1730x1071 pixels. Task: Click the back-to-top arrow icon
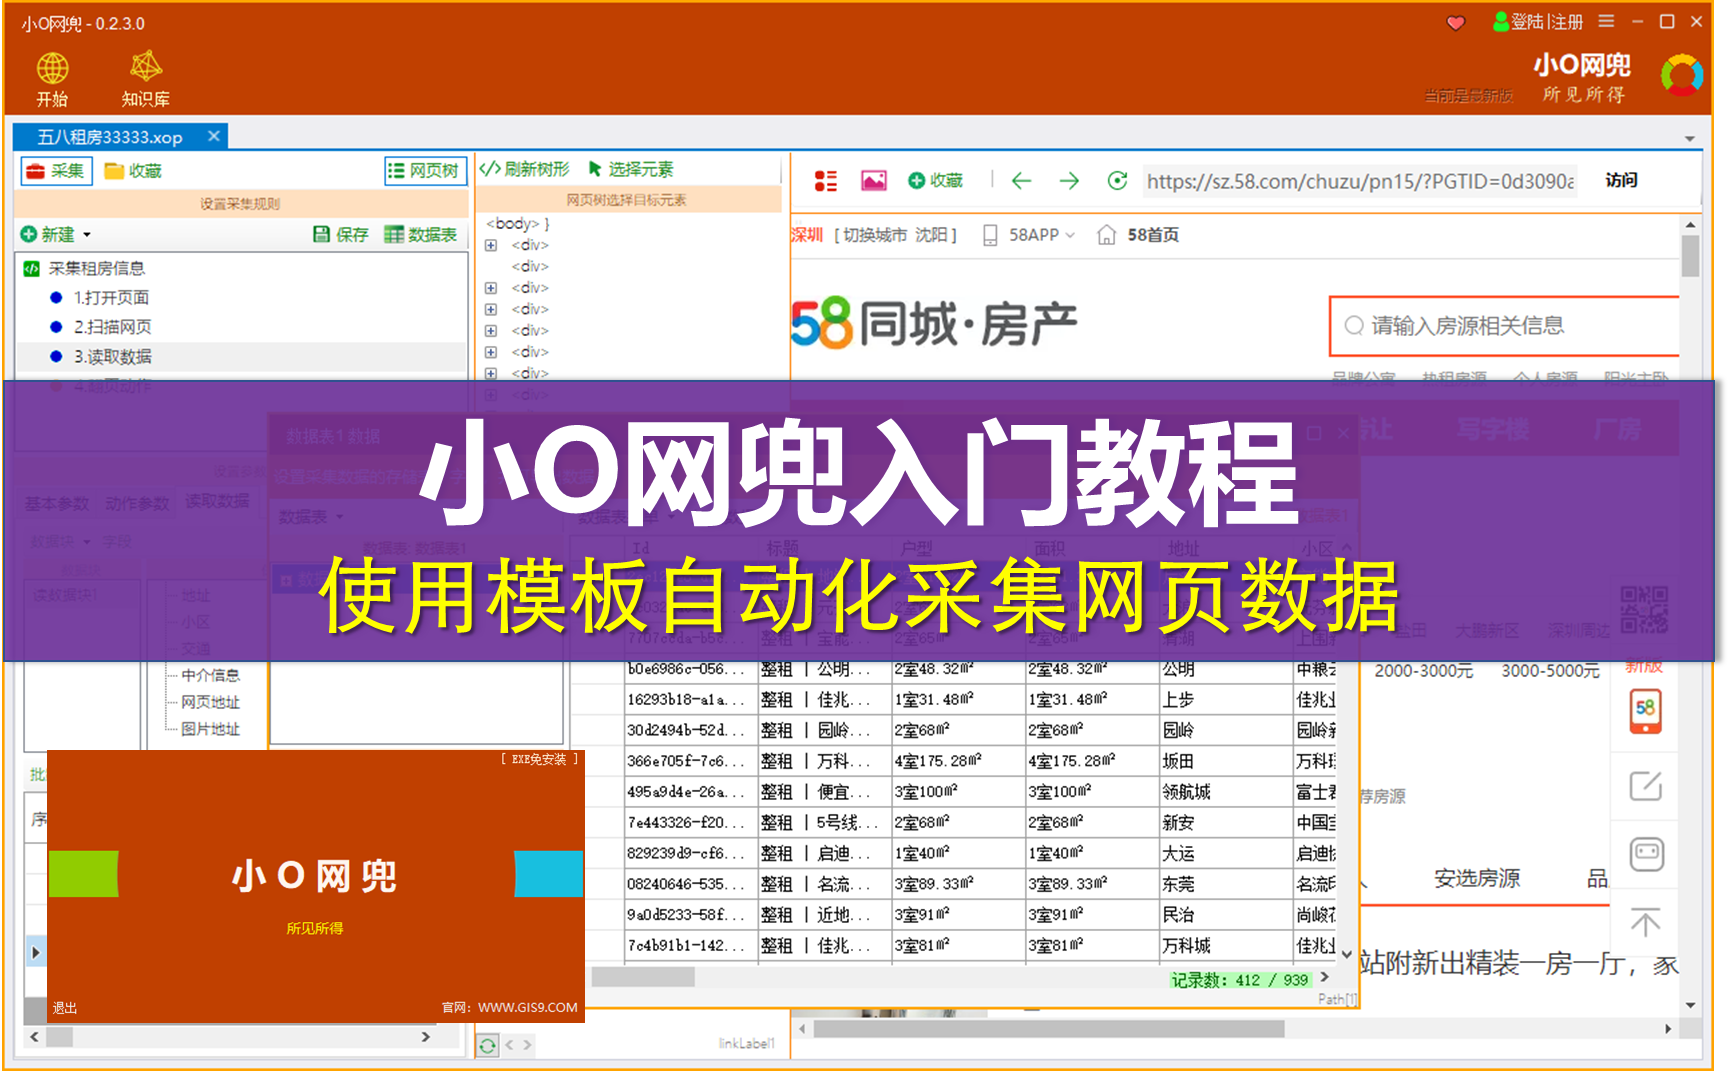pos(1646,921)
